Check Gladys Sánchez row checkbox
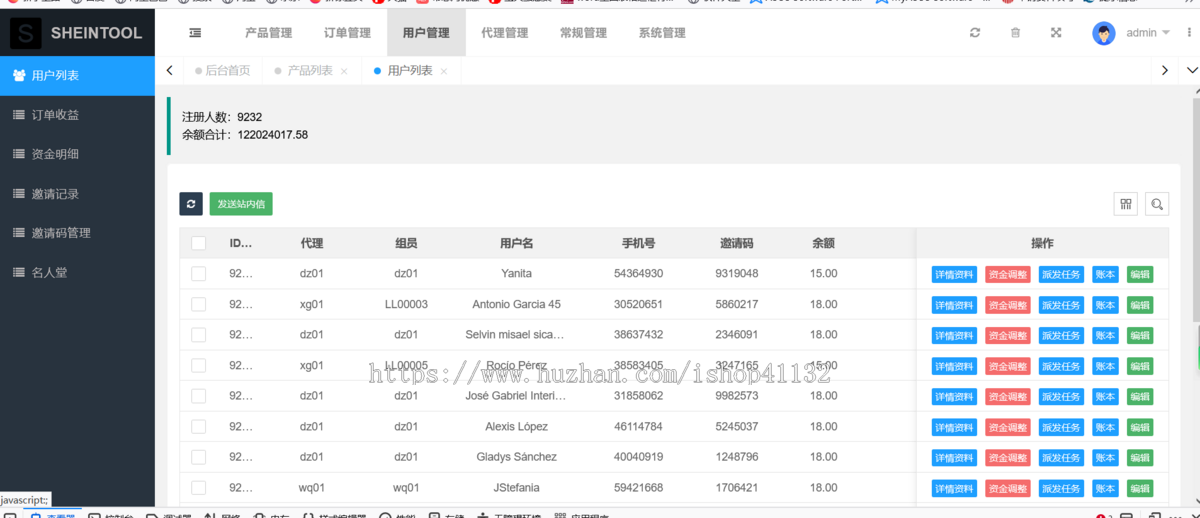The width and height of the screenshot is (1200, 518). [198, 457]
